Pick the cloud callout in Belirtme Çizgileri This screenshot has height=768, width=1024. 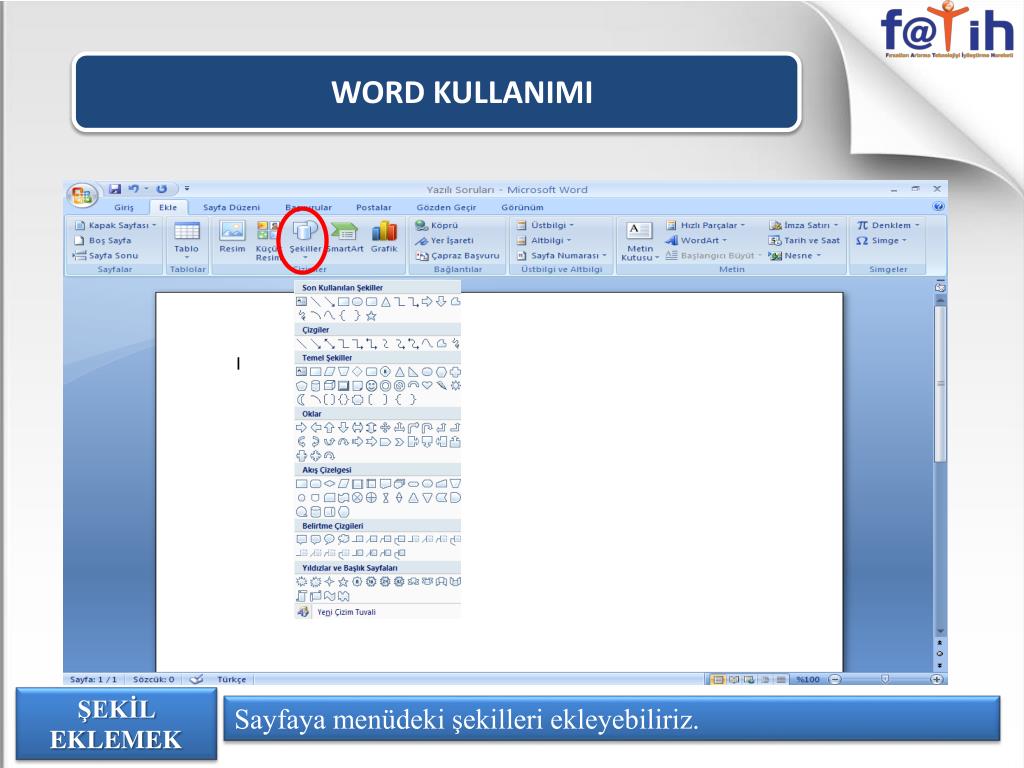click(344, 539)
